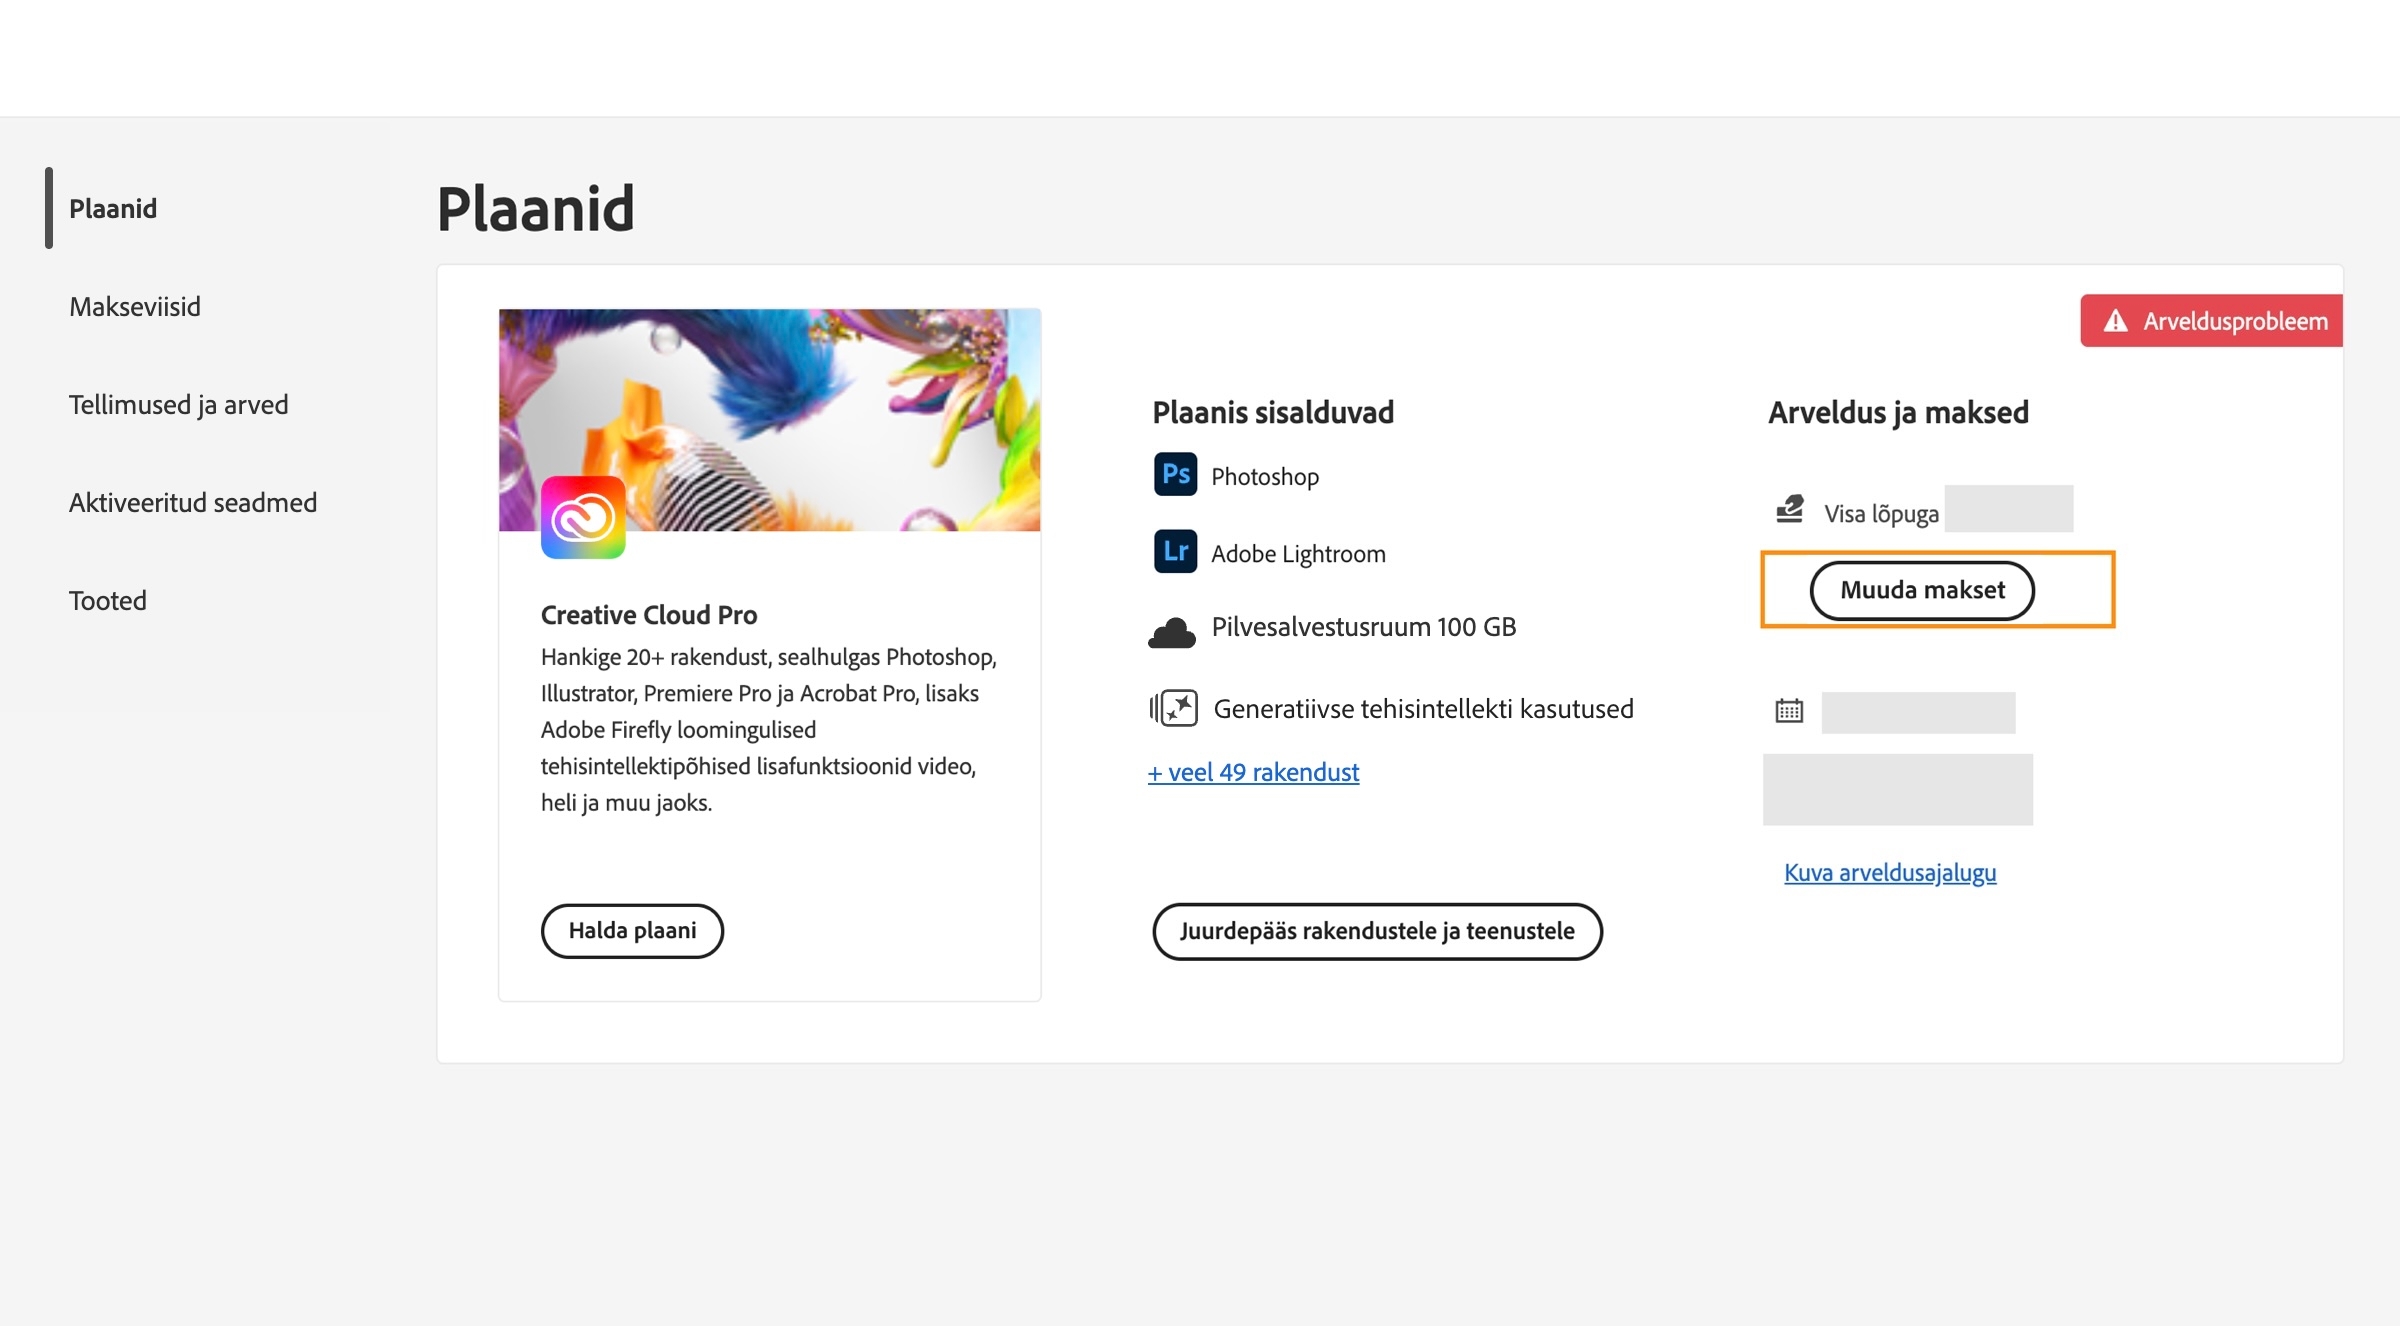
Task: Navigate to Tooted in sidebar
Action: point(108,600)
